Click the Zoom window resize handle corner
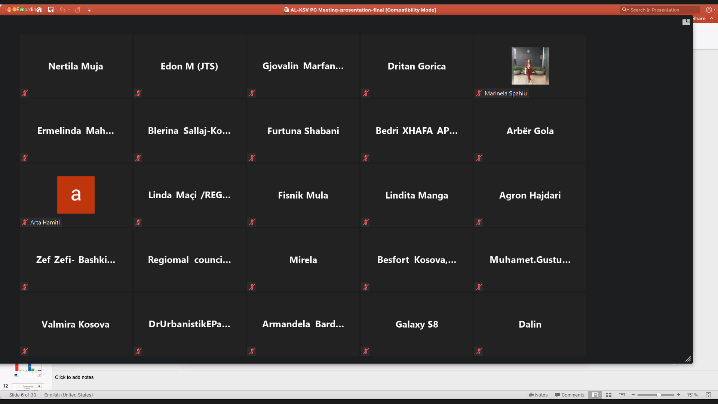The height and width of the screenshot is (404, 718). [x=688, y=359]
